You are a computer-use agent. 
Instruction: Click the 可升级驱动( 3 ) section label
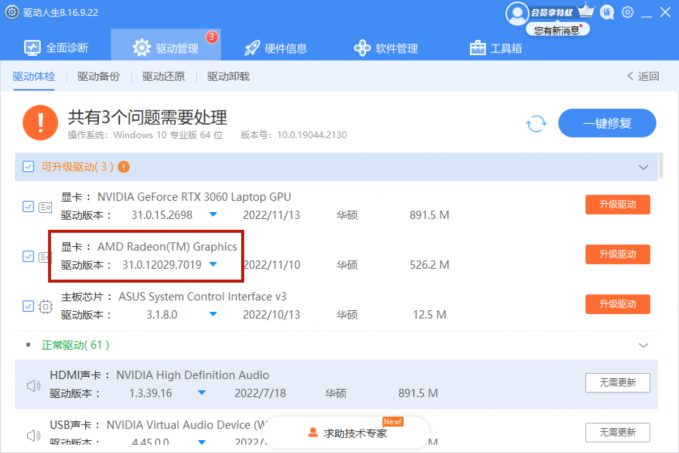tap(77, 167)
